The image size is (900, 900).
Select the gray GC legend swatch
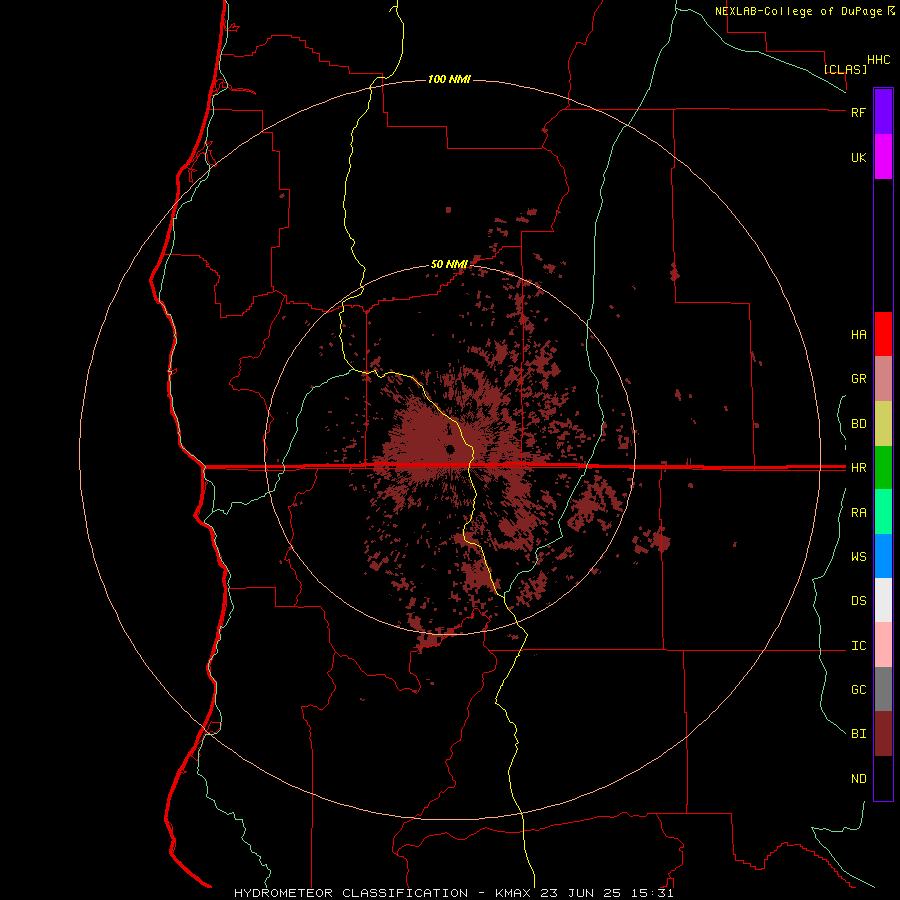883,689
